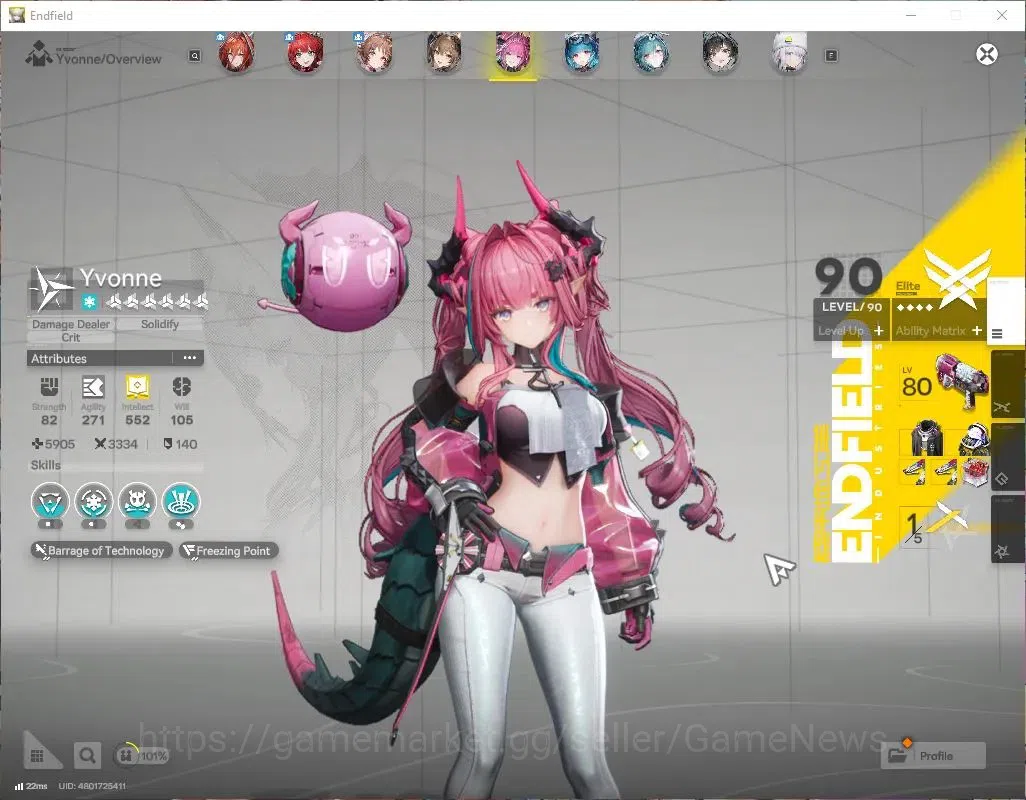Screen dimensions: 1026x800
Task: Click the six-star rarity row
Action: coord(156,301)
